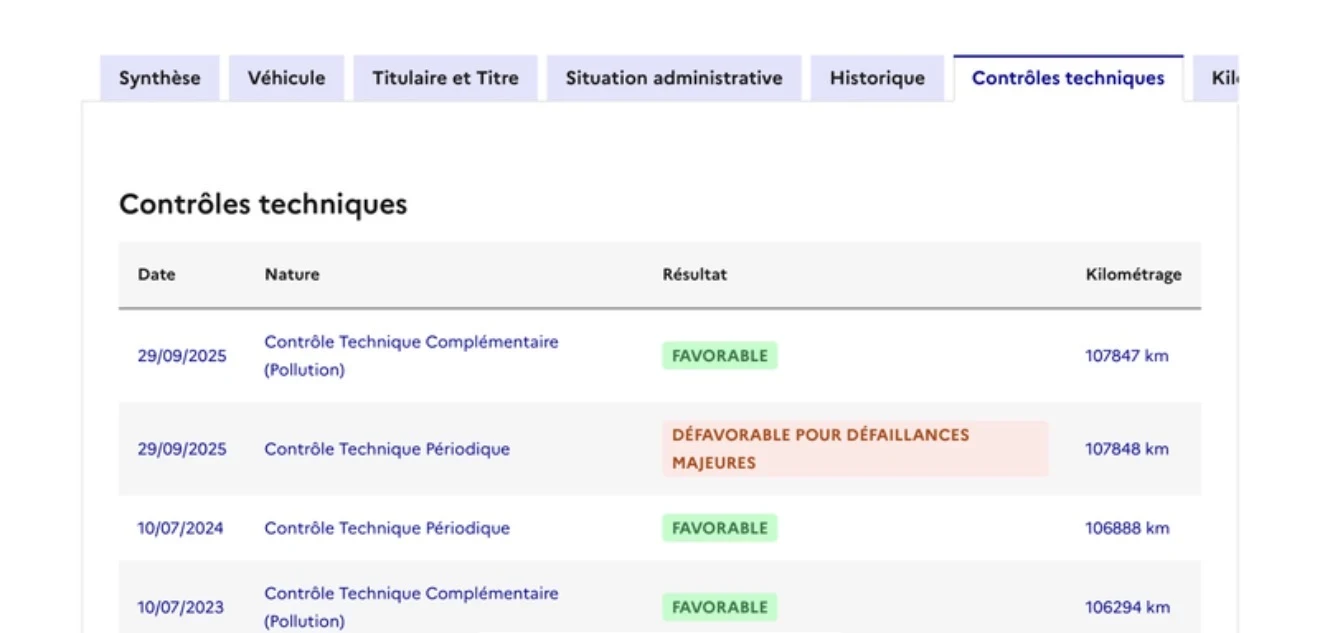The height and width of the screenshot is (633, 1320).
Task: Click the Nature column header
Action: tap(292, 275)
